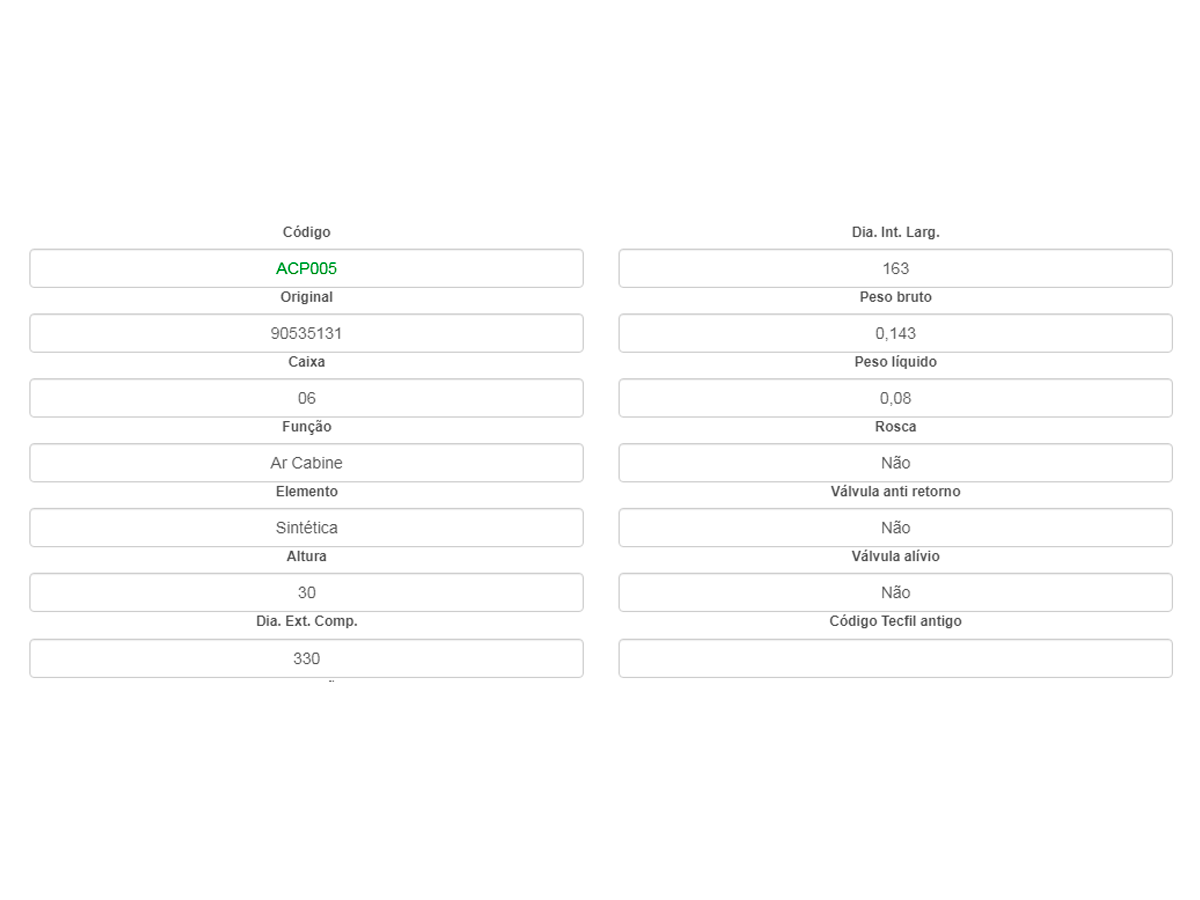The height and width of the screenshot is (900, 1200).
Task: Click the Dia. Int. Larg. label
Action: pos(895,232)
